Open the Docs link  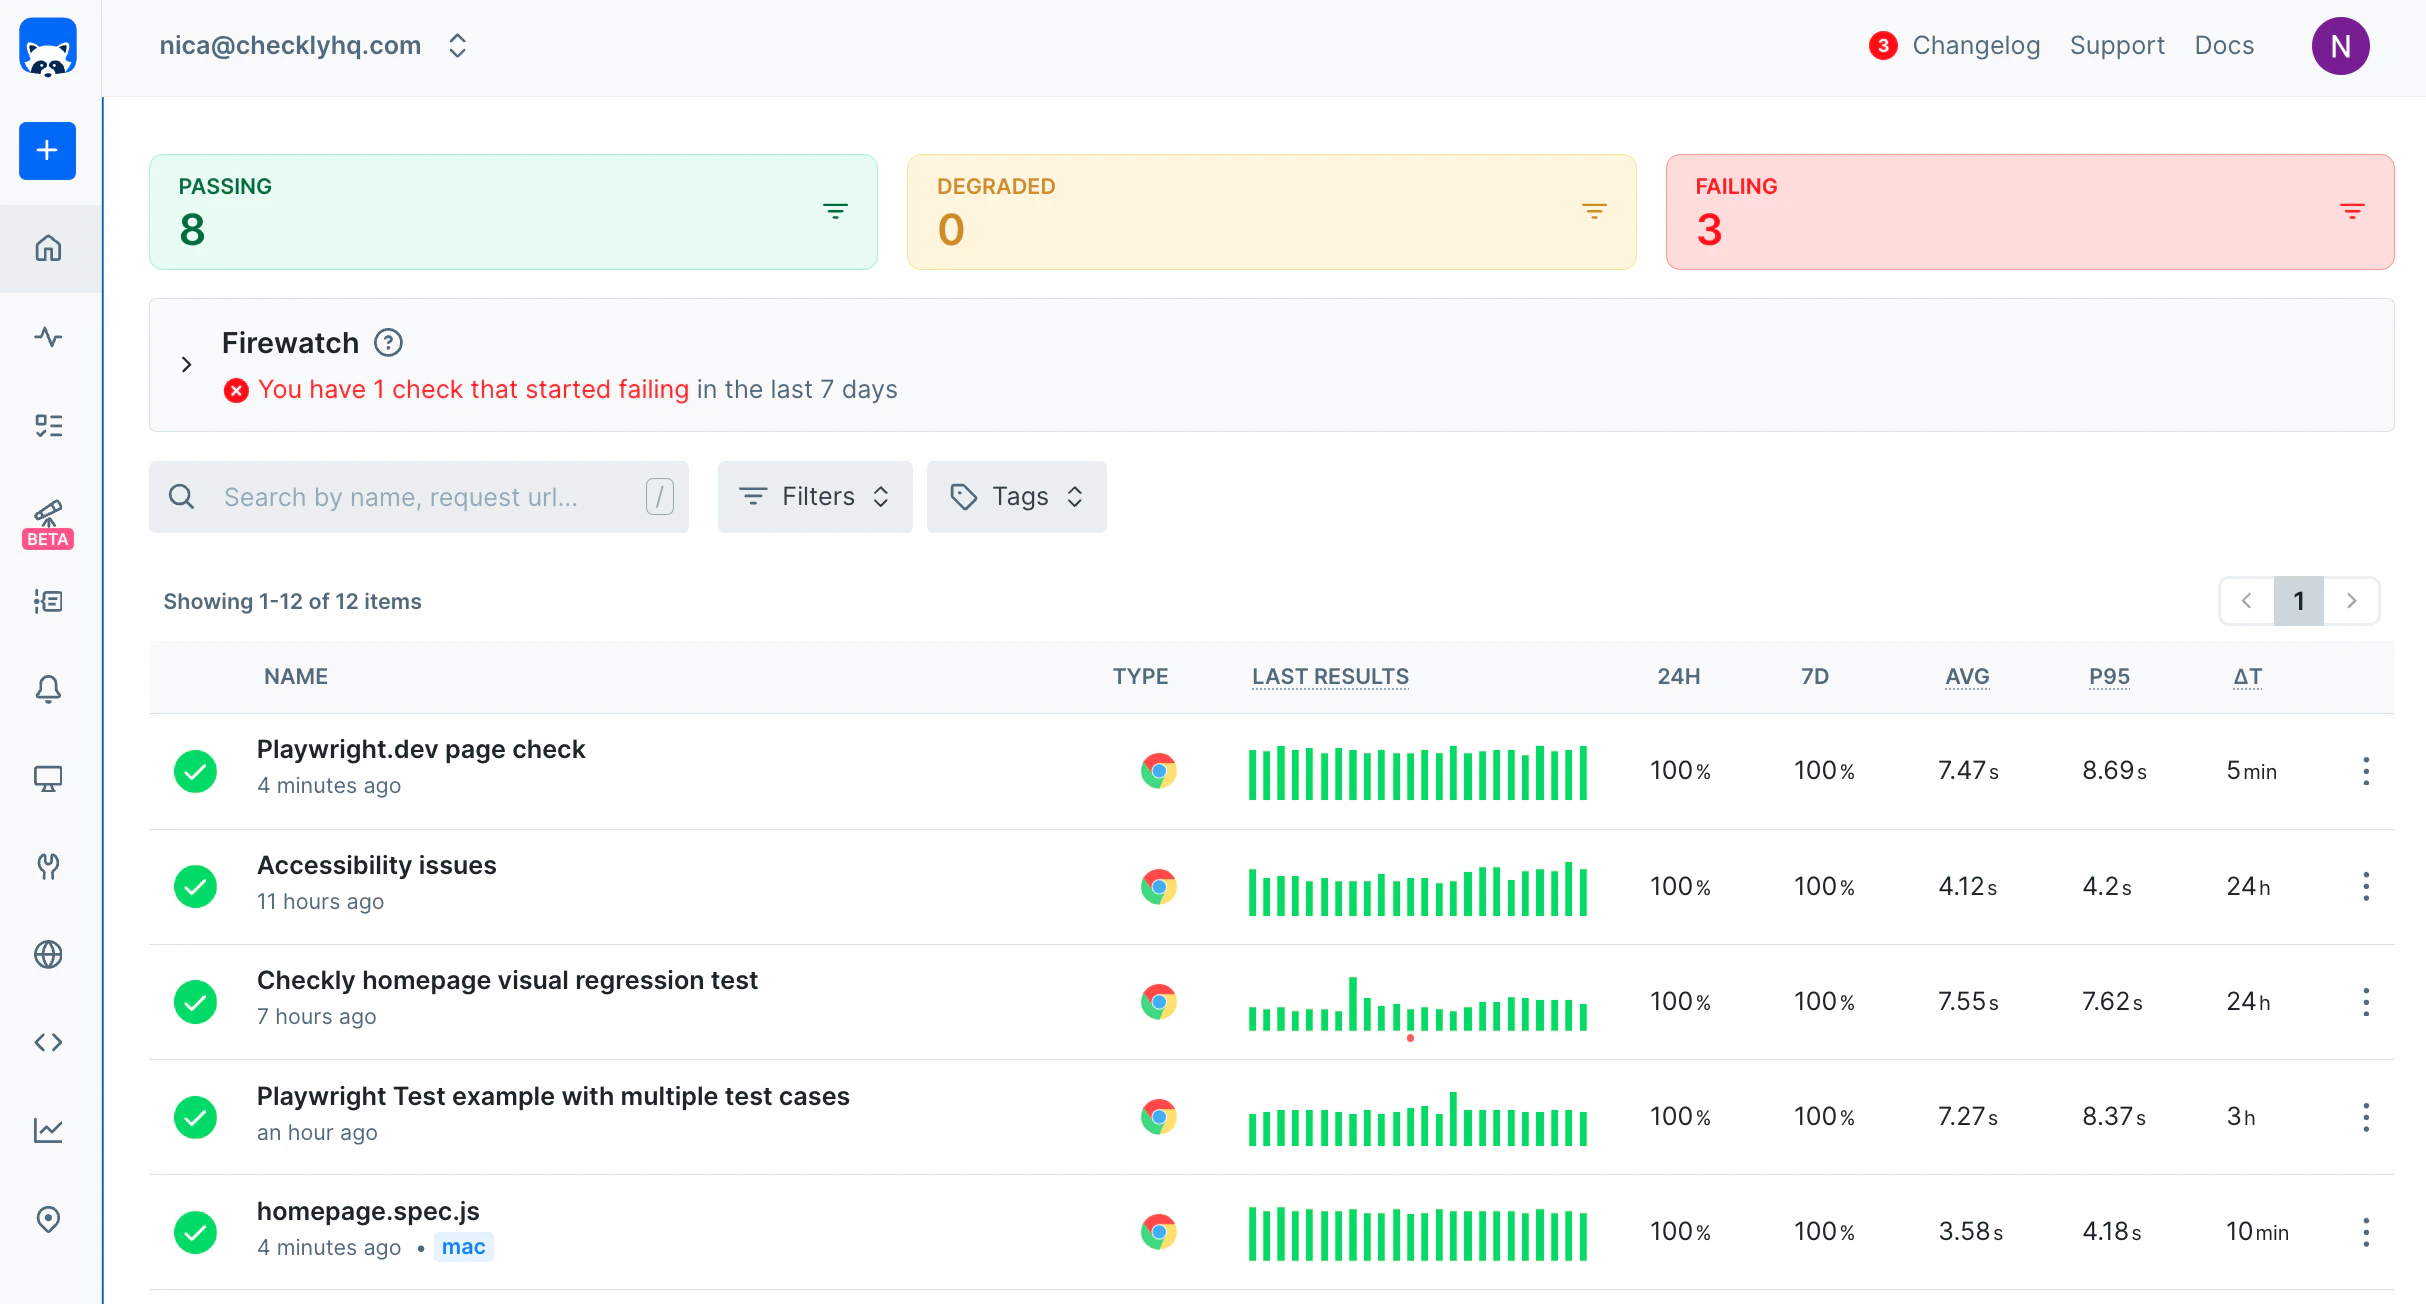pyautogui.click(x=2224, y=45)
